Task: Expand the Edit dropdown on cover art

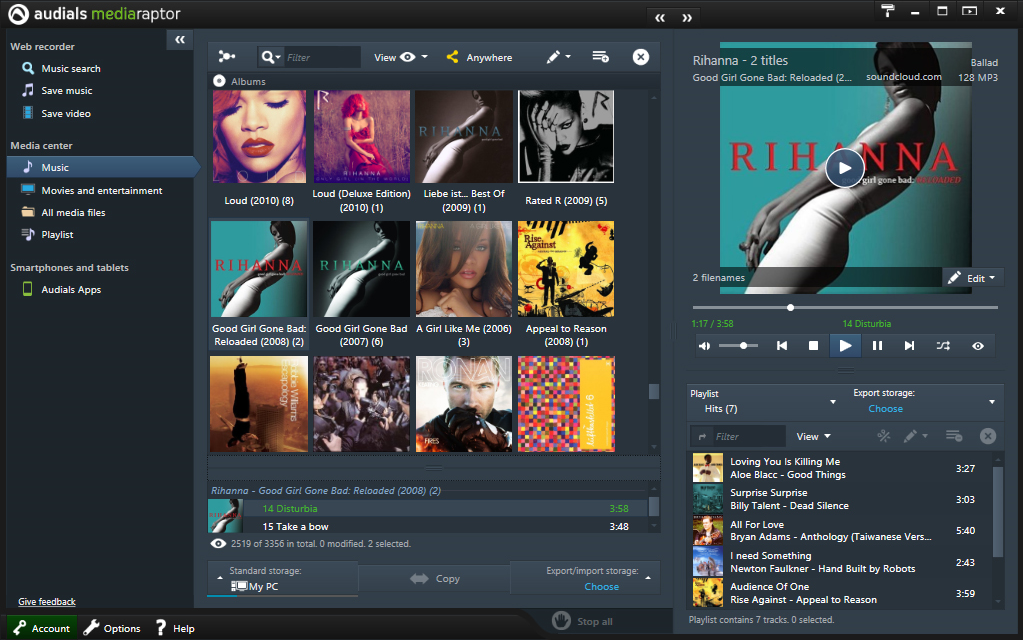Action: point(973,278)
